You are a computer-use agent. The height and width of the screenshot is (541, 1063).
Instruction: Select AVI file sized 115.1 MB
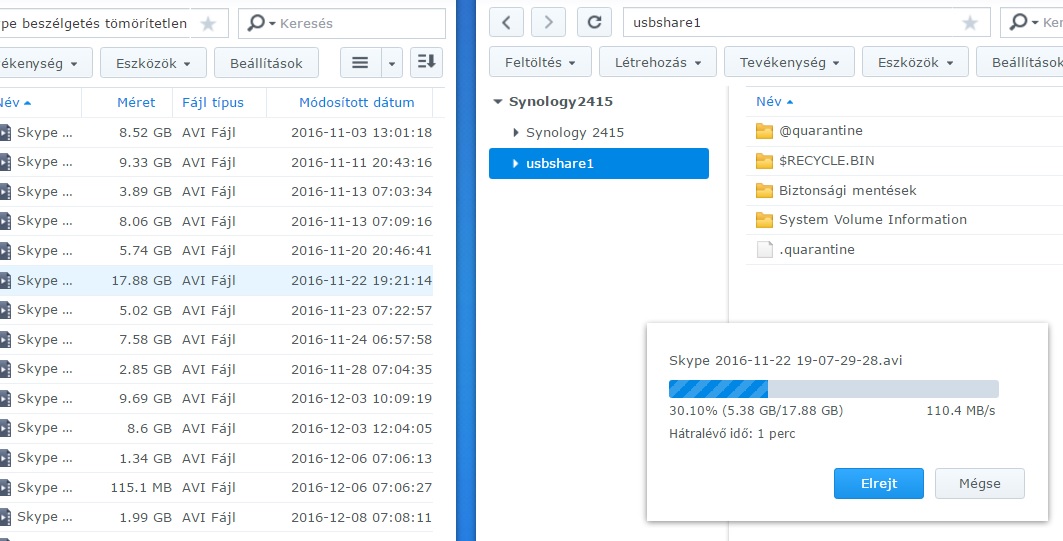[x=216, y=487]
